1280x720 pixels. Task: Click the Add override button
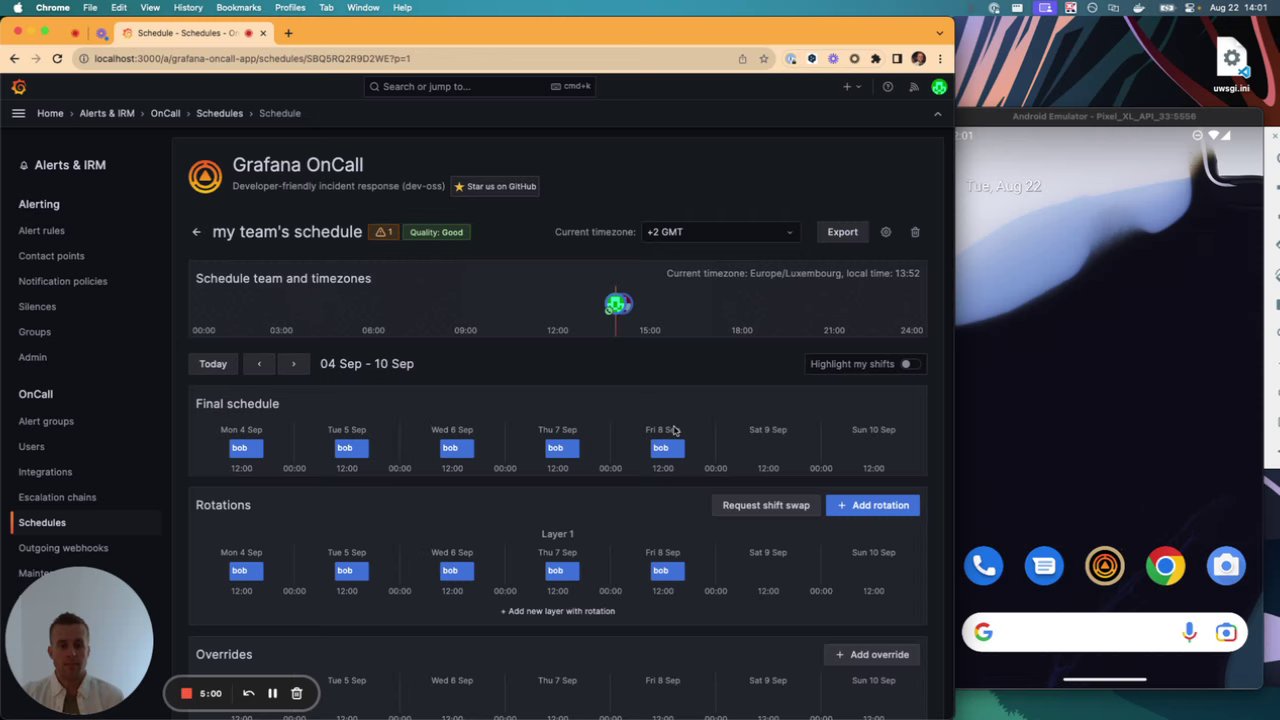(872, 655)
